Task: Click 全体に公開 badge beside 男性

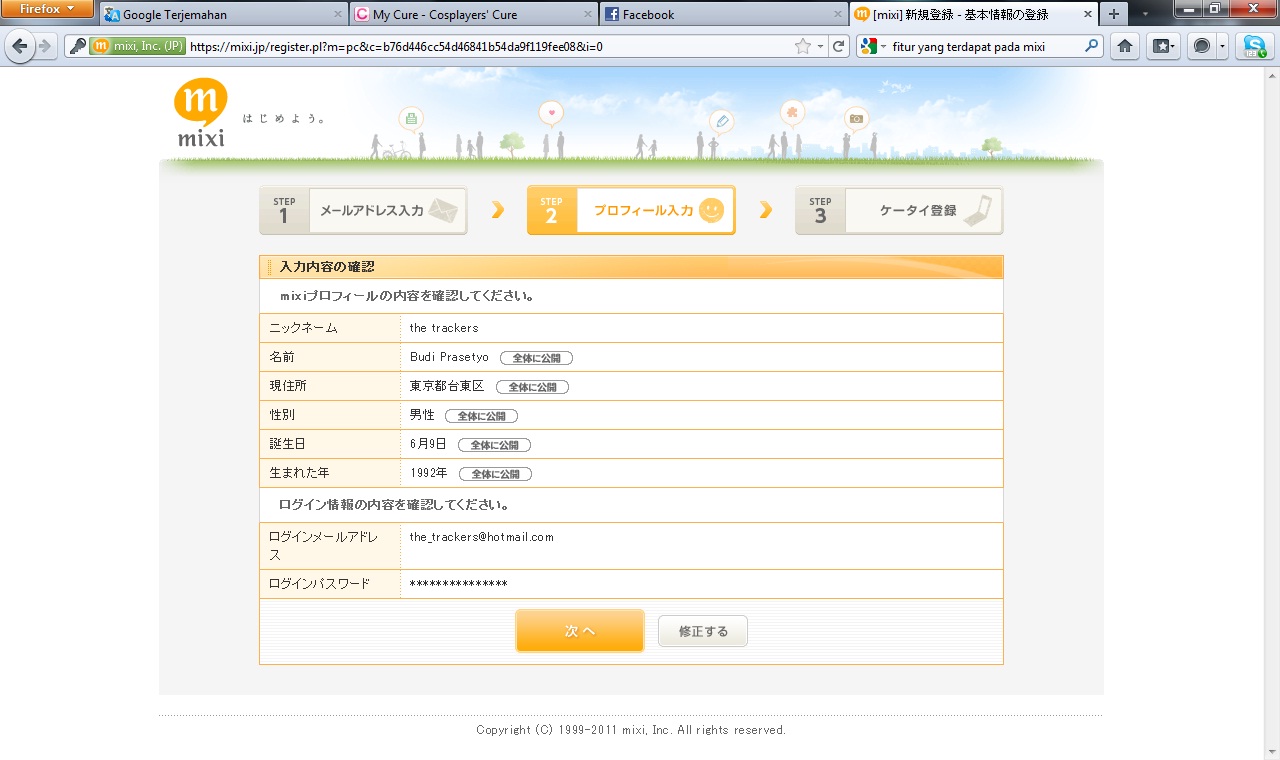Action: (x=481, y=416)
